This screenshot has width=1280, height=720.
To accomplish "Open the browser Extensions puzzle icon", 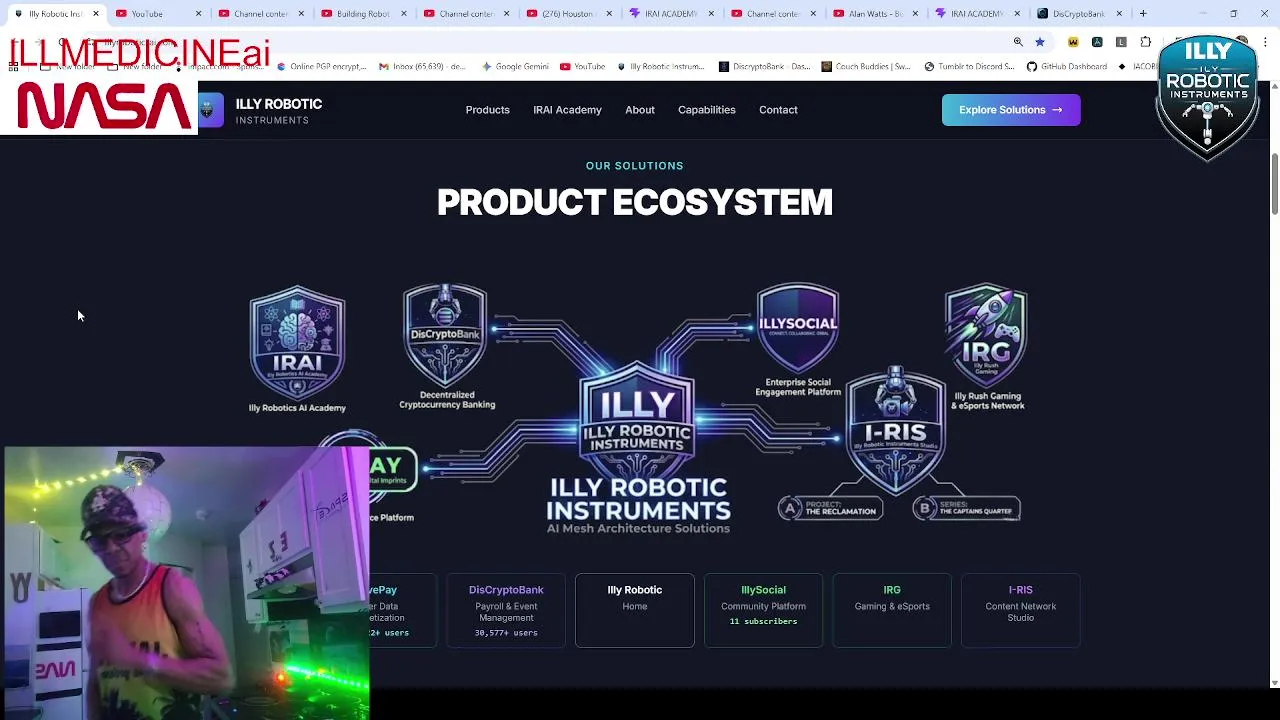I will pyautogui.click(x=1146, y=42).
